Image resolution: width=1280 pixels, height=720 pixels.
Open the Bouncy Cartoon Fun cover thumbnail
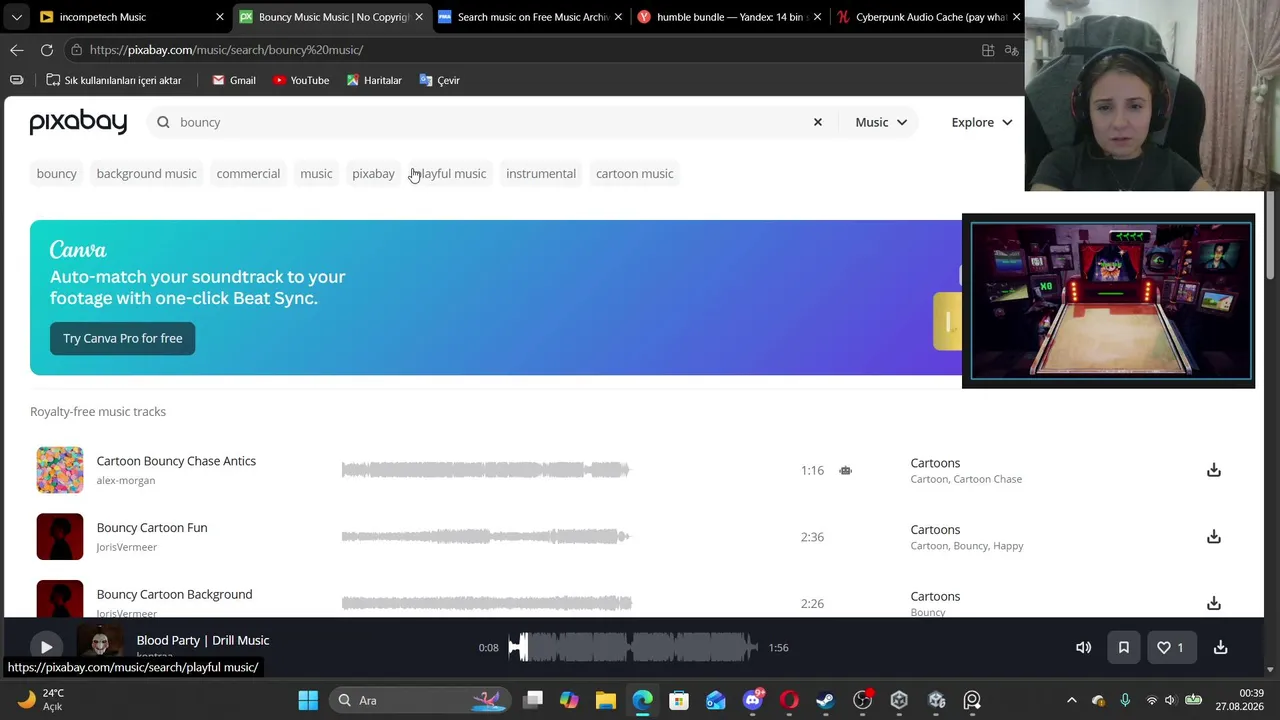(x=60, y=537)
